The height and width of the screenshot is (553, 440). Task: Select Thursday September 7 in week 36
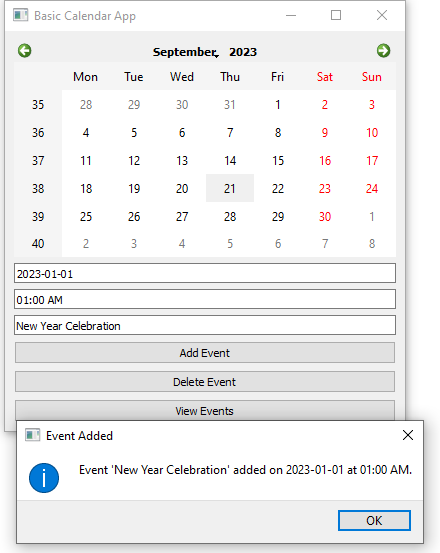point(230,133)
